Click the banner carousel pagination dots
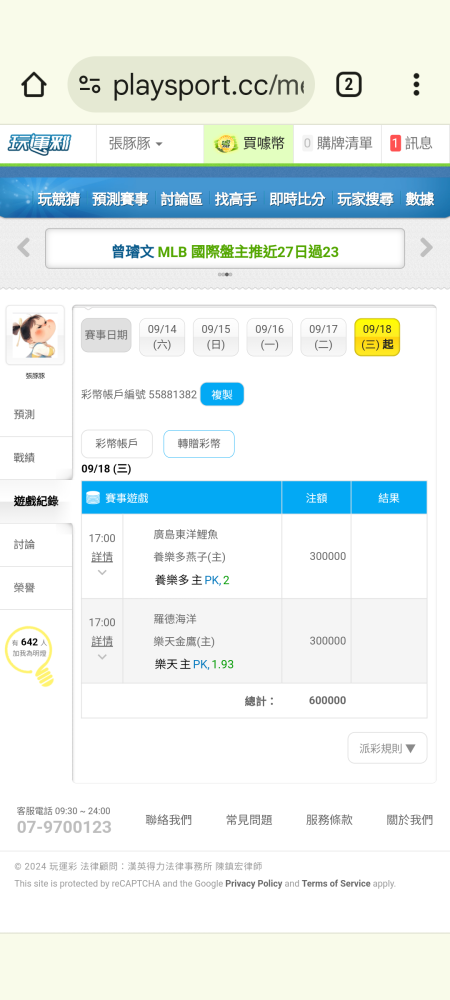 [225, 274]
